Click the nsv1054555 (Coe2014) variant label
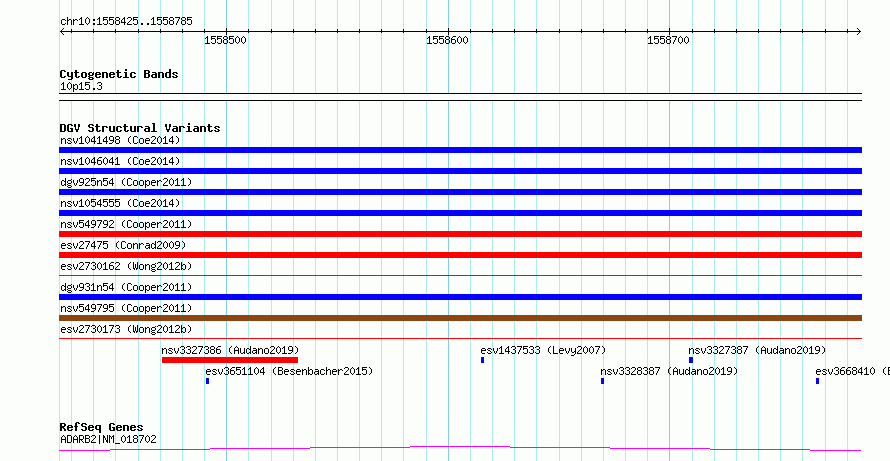Screen dimensions: 890x461 pyautogui.click(x=120, y=203)
